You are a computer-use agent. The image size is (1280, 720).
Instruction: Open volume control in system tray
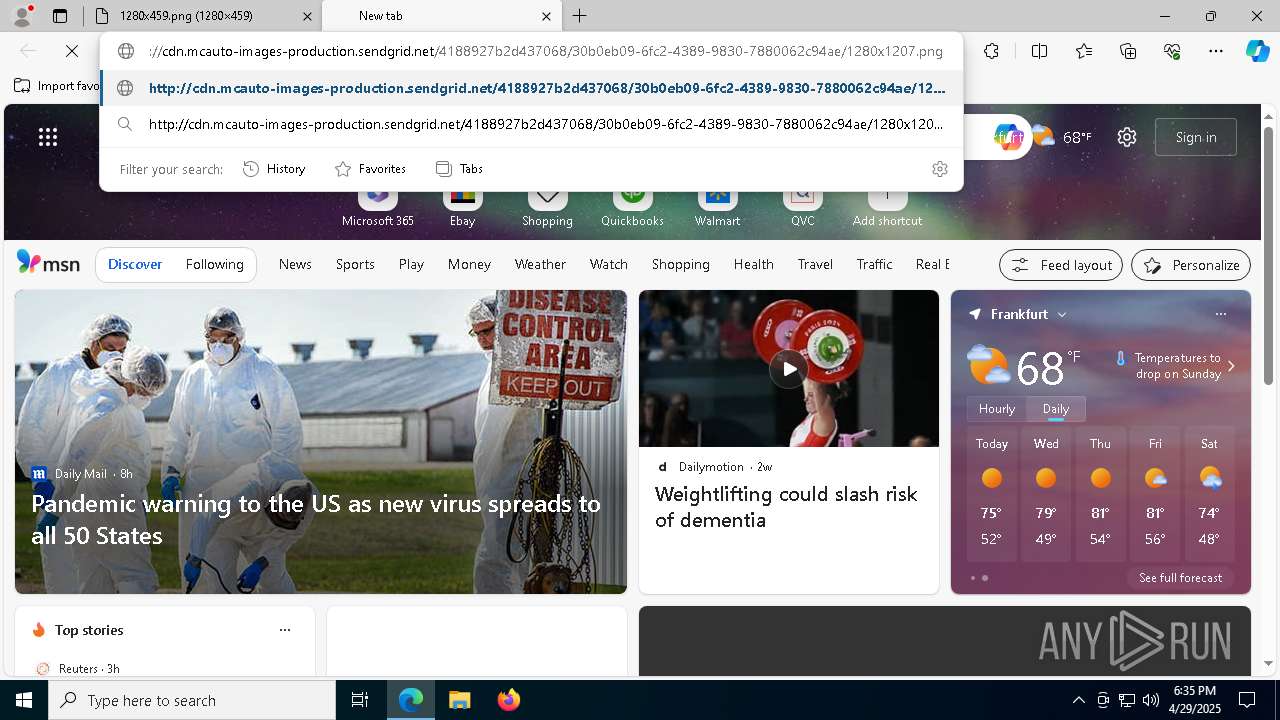coord(1151,700)
